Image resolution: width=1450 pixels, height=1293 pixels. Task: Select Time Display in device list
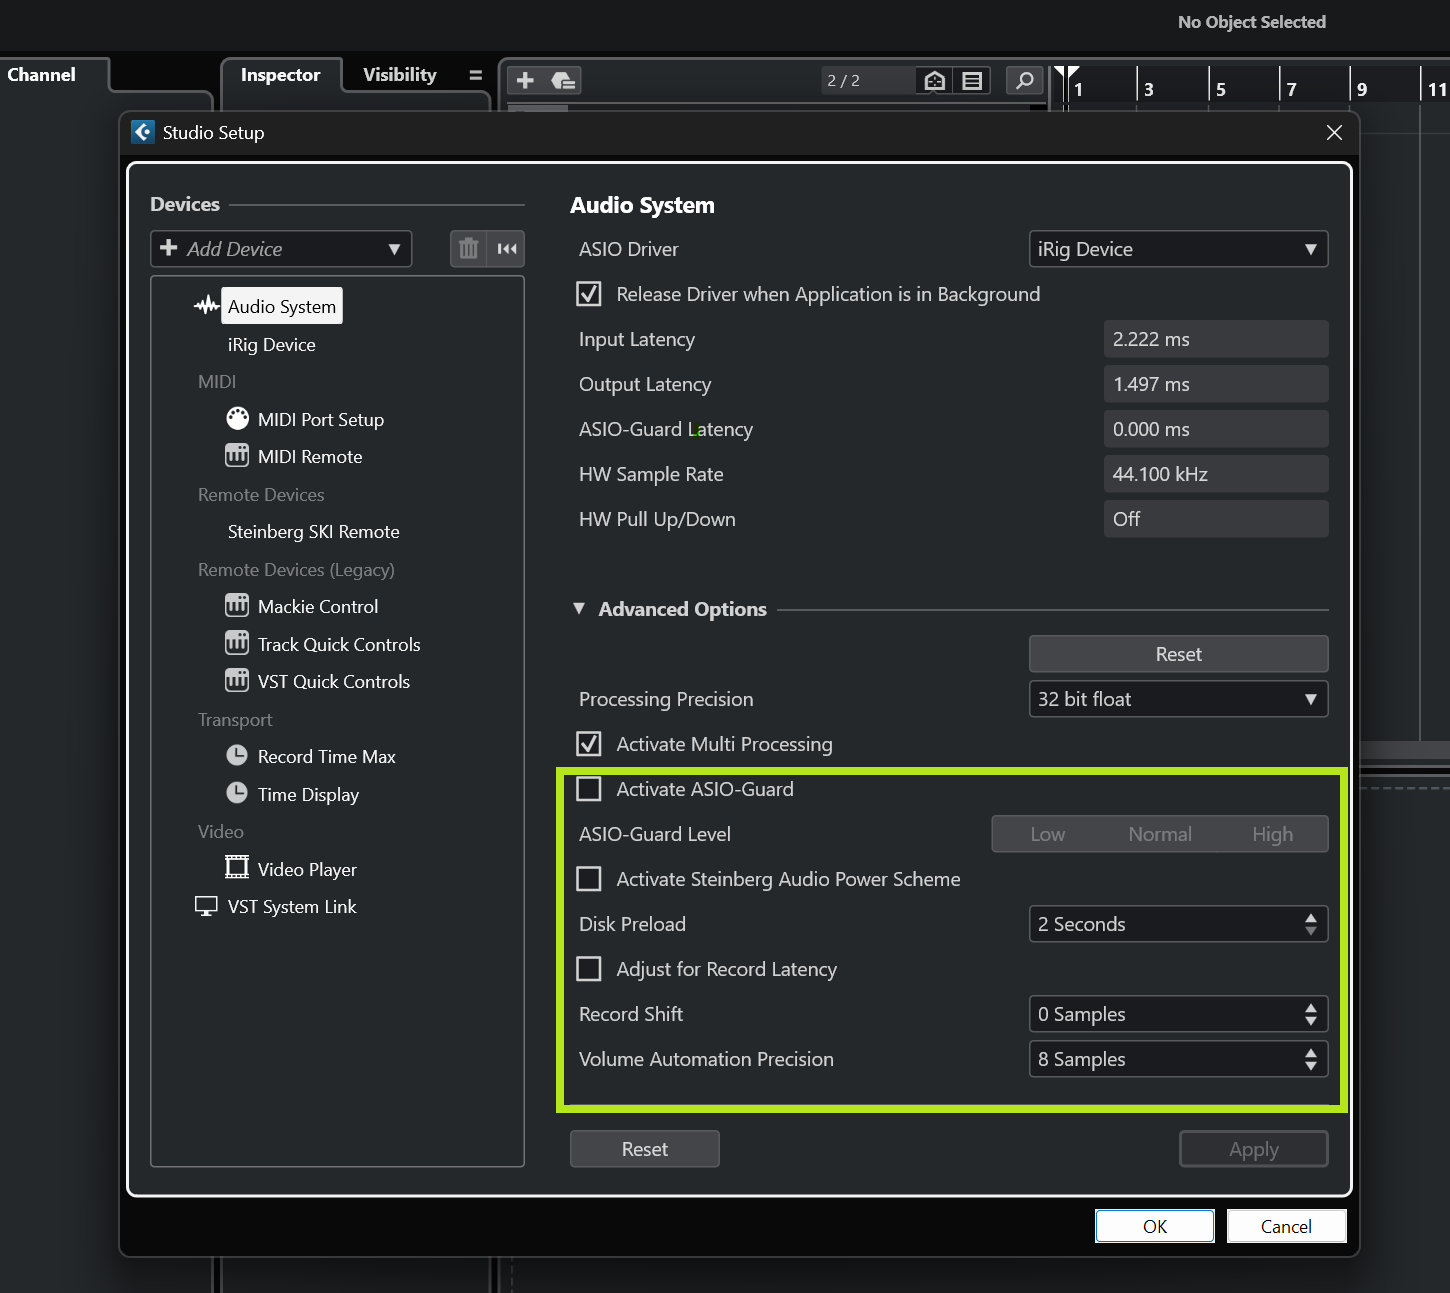point(308,794)
